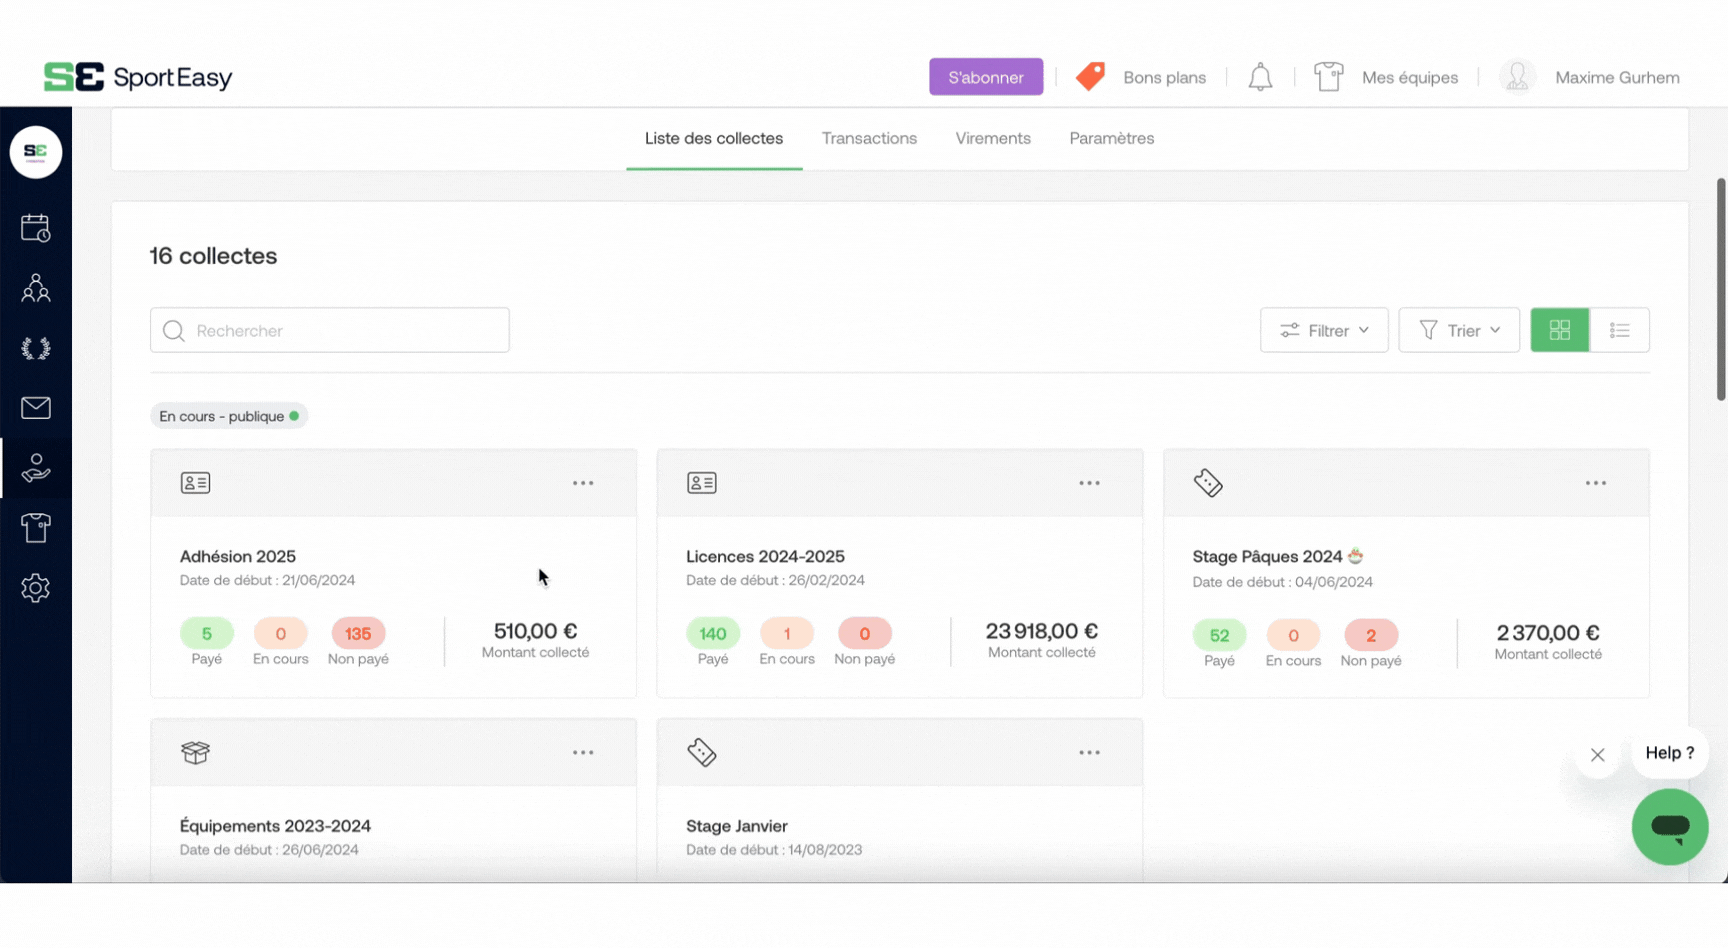1728x948 pixels.
Task: Switch to the Transactions tab
Action: coord(869,138)
